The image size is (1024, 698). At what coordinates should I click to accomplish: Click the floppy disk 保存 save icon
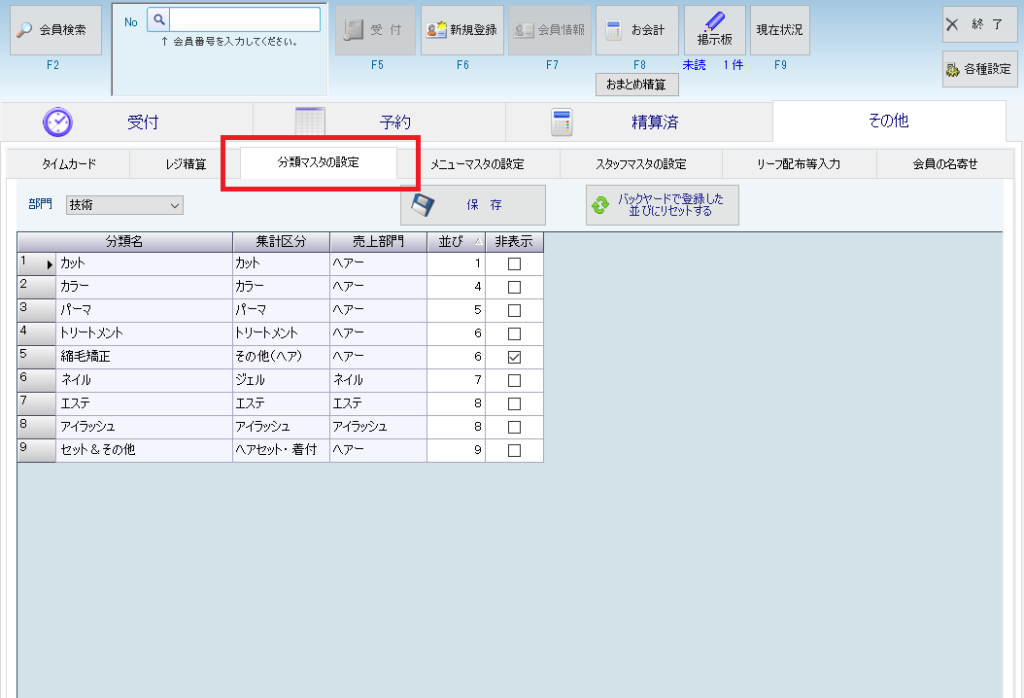click(423, 205)
